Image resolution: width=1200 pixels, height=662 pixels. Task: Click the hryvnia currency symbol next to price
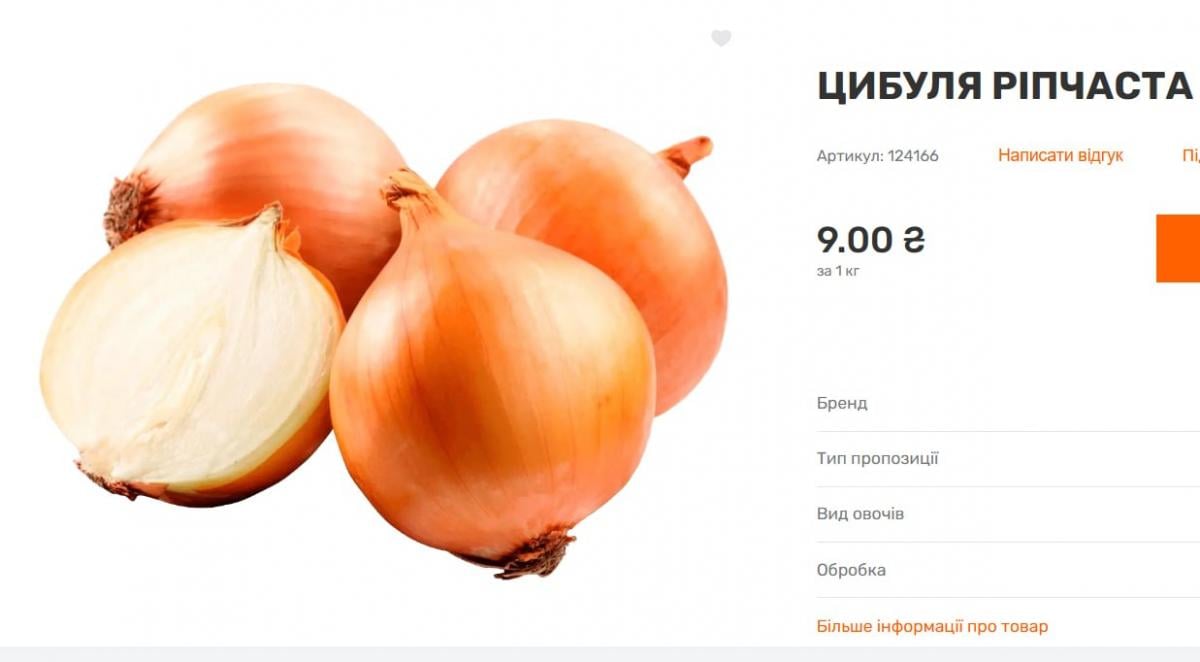pyautogui.click(x=914, y=240)
